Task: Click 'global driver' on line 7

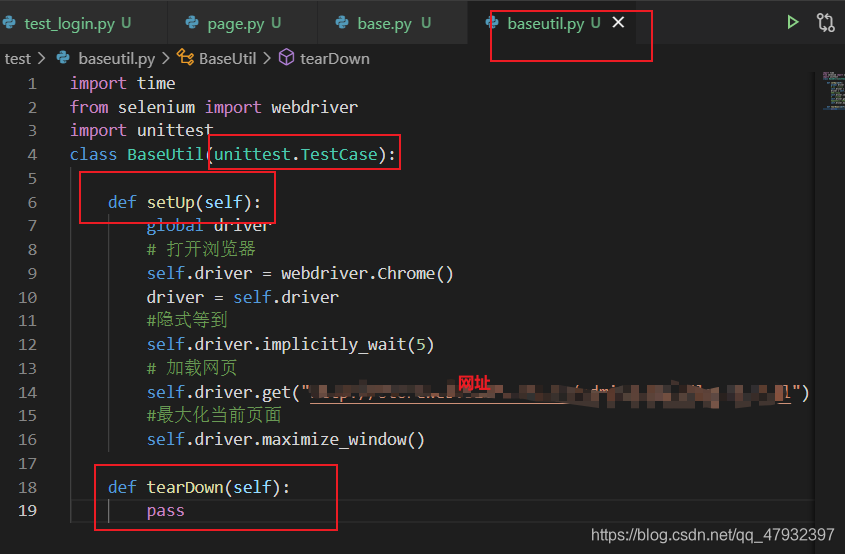Action: click(x=207, y=226)
